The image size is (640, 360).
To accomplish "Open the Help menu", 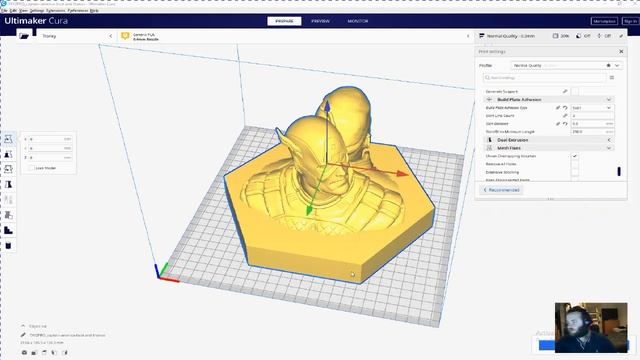I will coord(94,11).
